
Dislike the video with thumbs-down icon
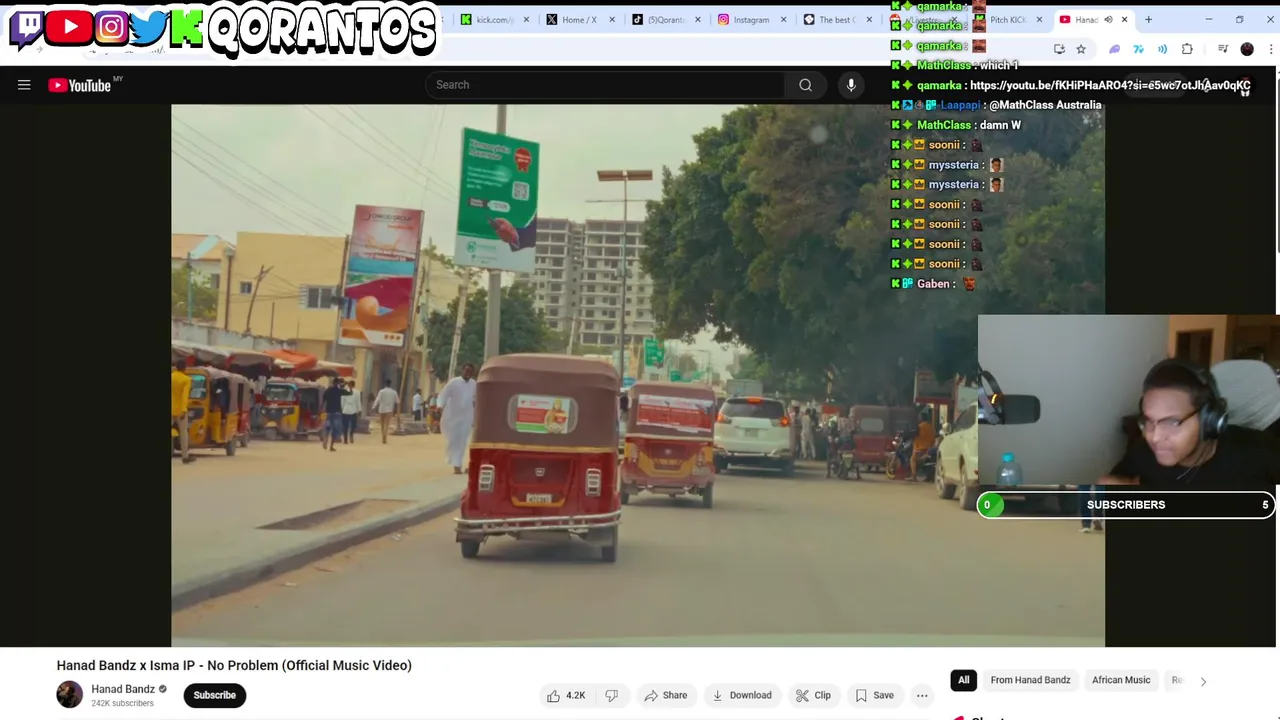pyautogui.click(x=611, y=695)
